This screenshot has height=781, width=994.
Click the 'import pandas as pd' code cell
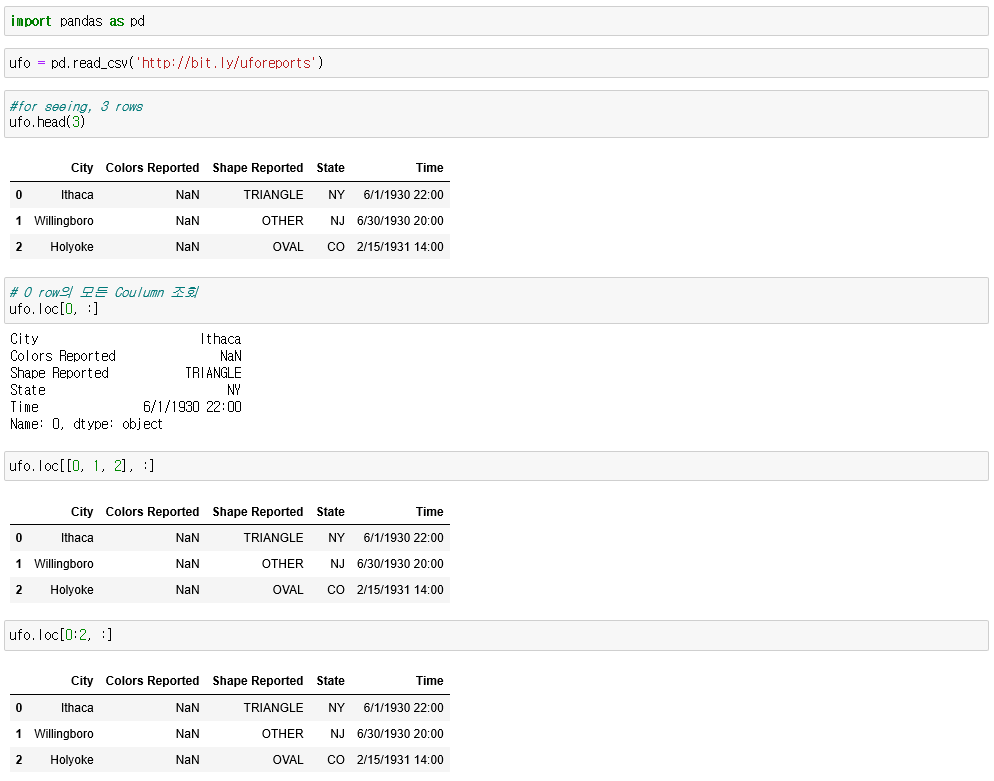[x=496, y=22]
